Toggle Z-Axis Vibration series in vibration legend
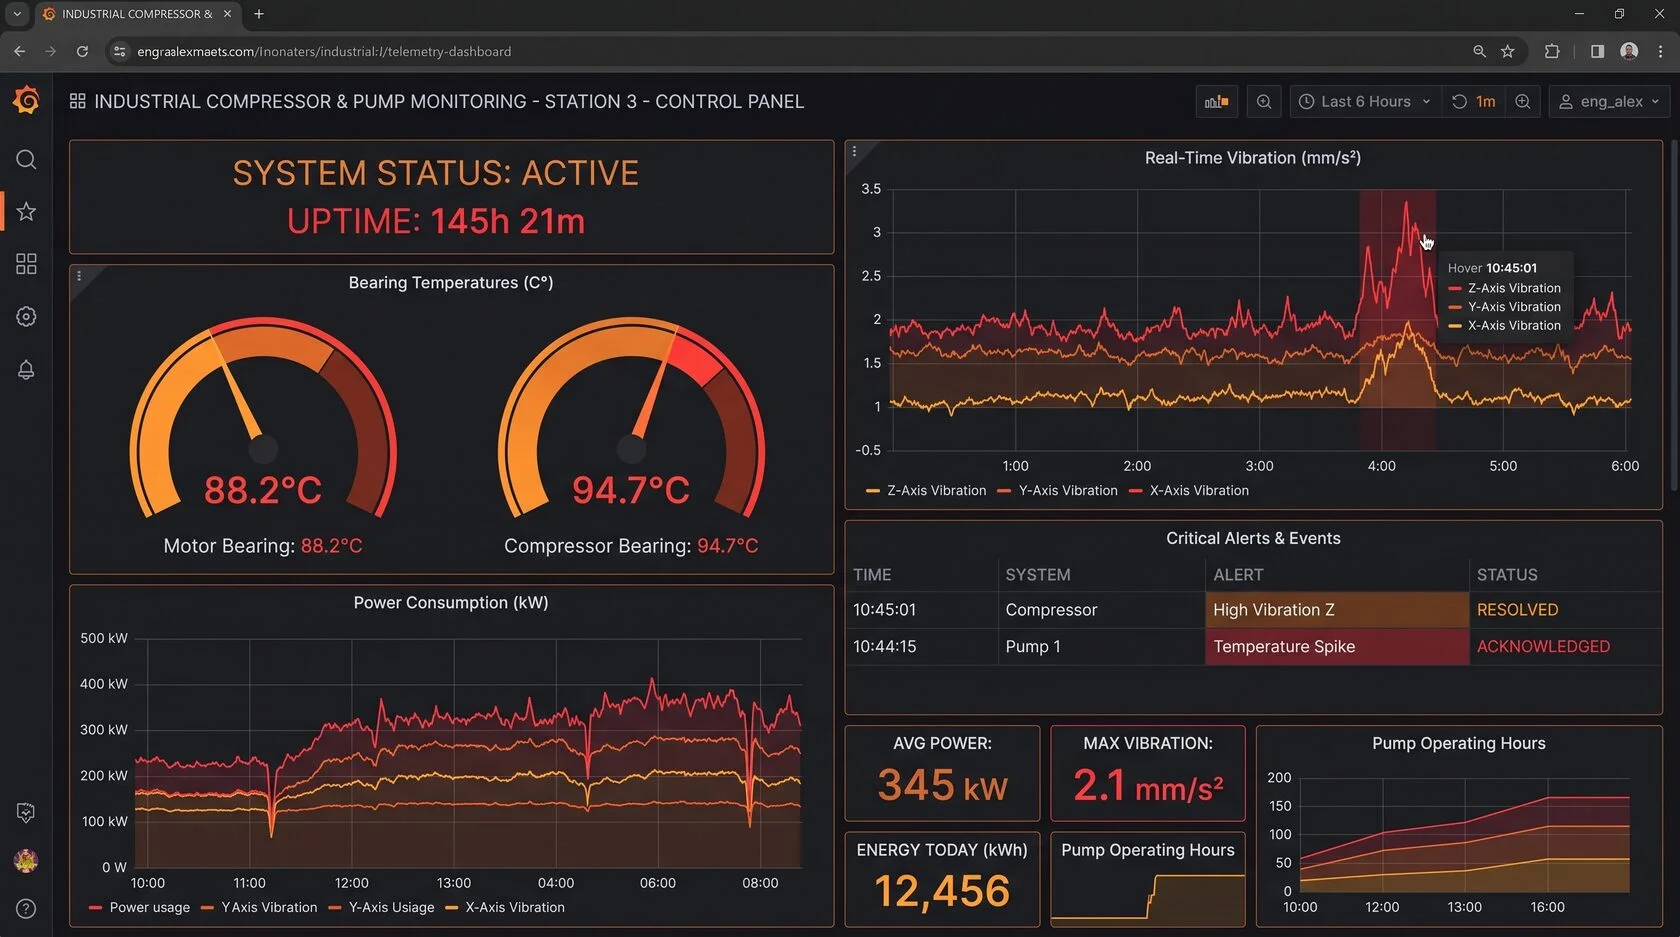 (x=926, y=491)
